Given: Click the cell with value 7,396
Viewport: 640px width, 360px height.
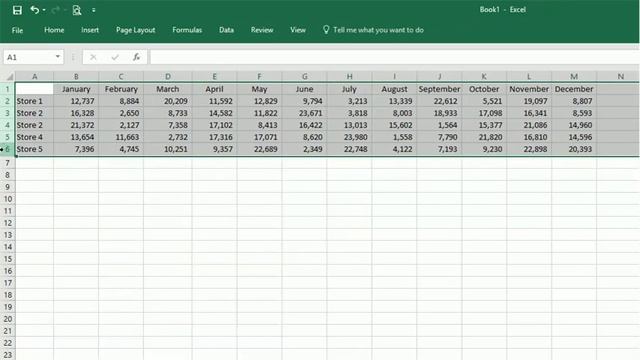Looking at the screenshot, I should tap(76, 149).
